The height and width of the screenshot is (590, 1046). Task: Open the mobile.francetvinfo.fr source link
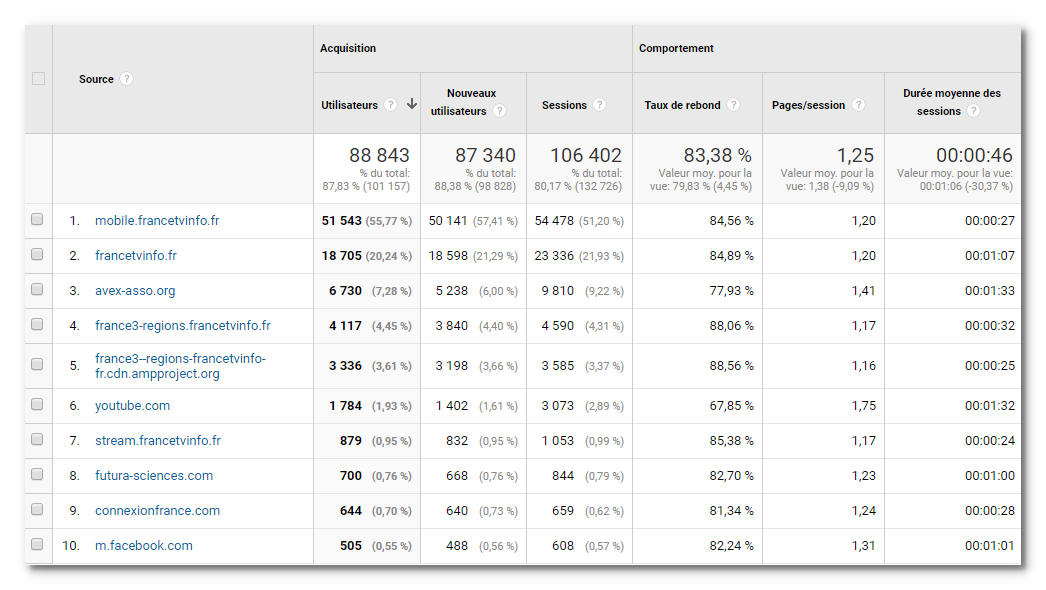pos(157,221)
